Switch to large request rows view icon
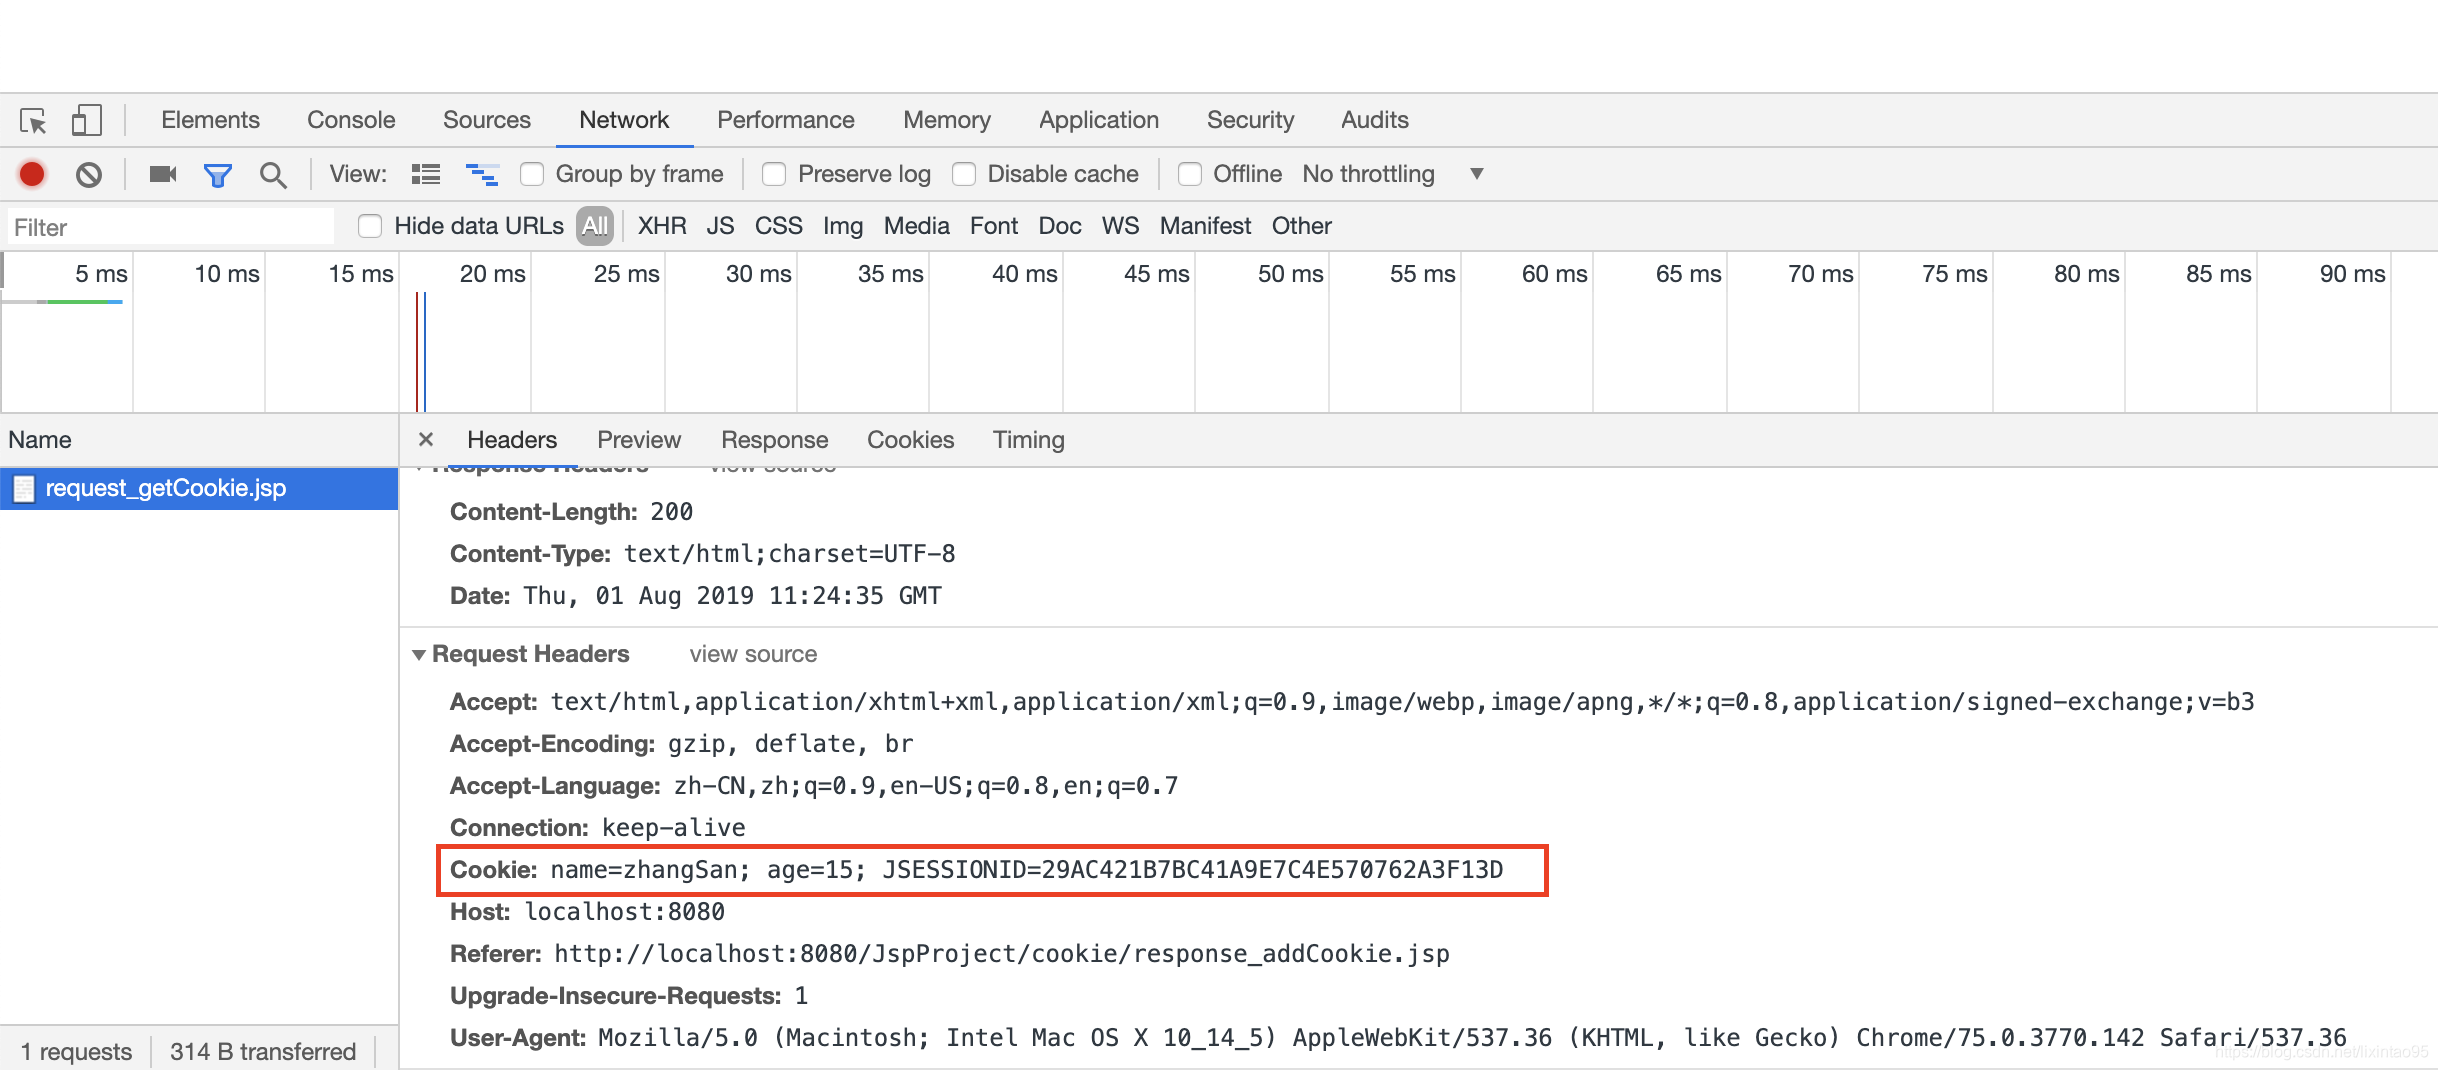The height and width of the screenshot is (1070, 2438). [426, 174]
